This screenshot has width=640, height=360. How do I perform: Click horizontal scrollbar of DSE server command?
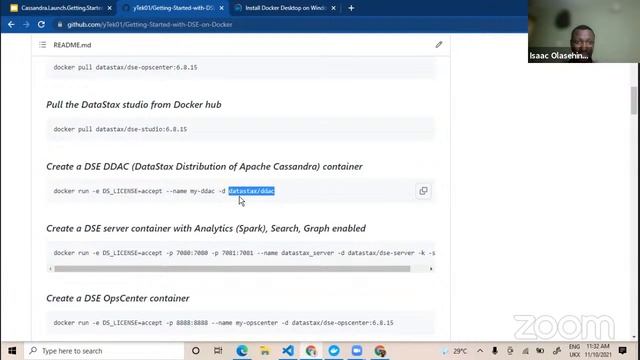click(x=232, y=269)
